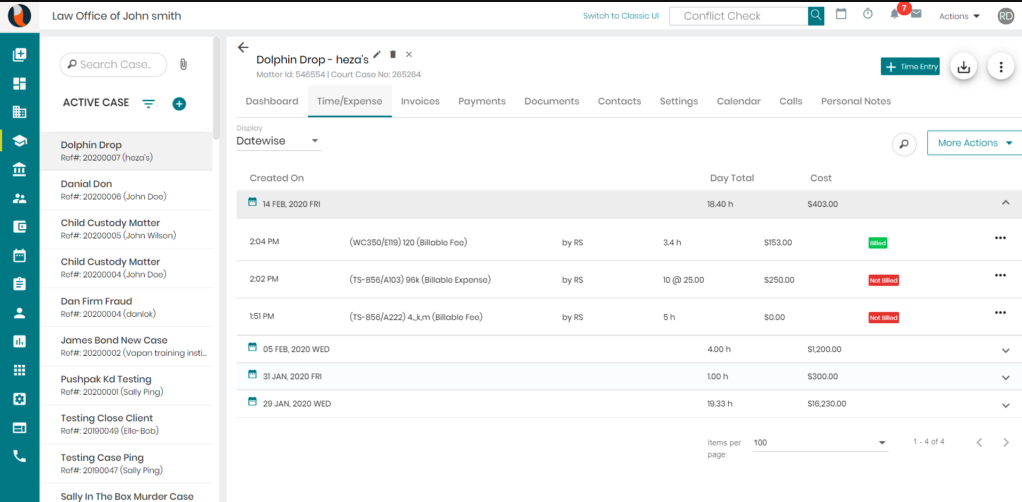Image resolution: width=1022 pixels, height=502 pixels.
Task: Expand the More Actions dropdown
Action: [974, 143]
